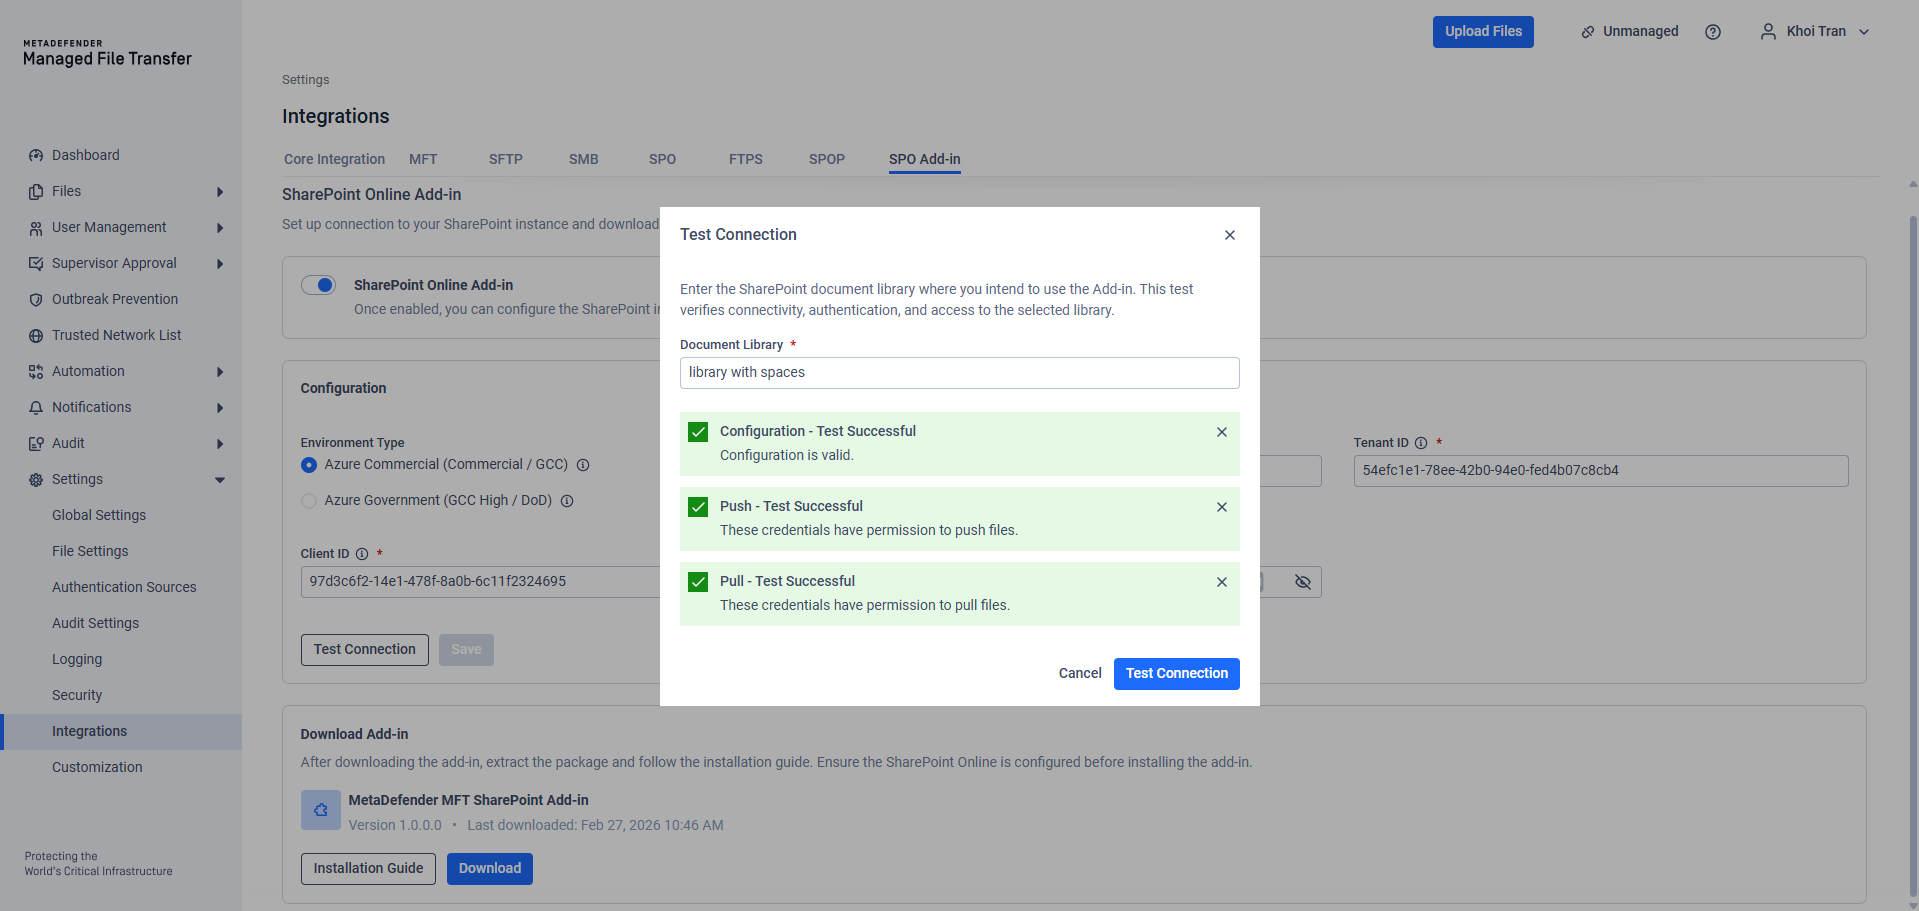Open help via question mark icon
Image resolution: width=1919 pixels, height=911 pixels.
click(x=1713, y=32)
